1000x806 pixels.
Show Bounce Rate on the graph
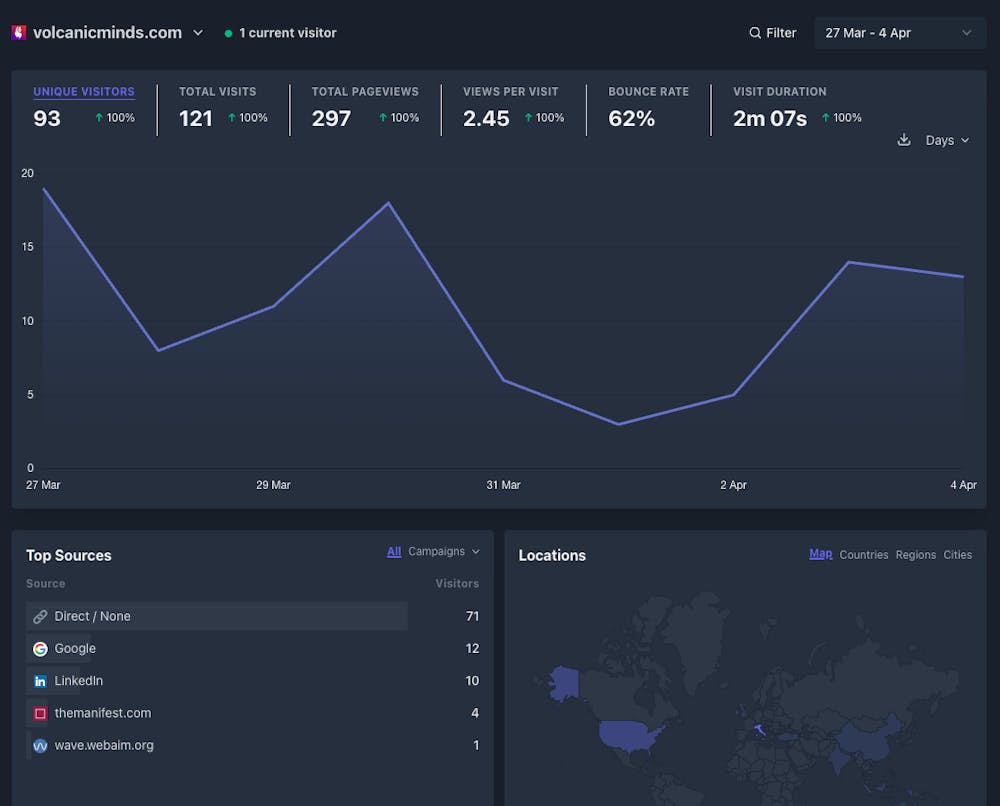pos(648,92)
